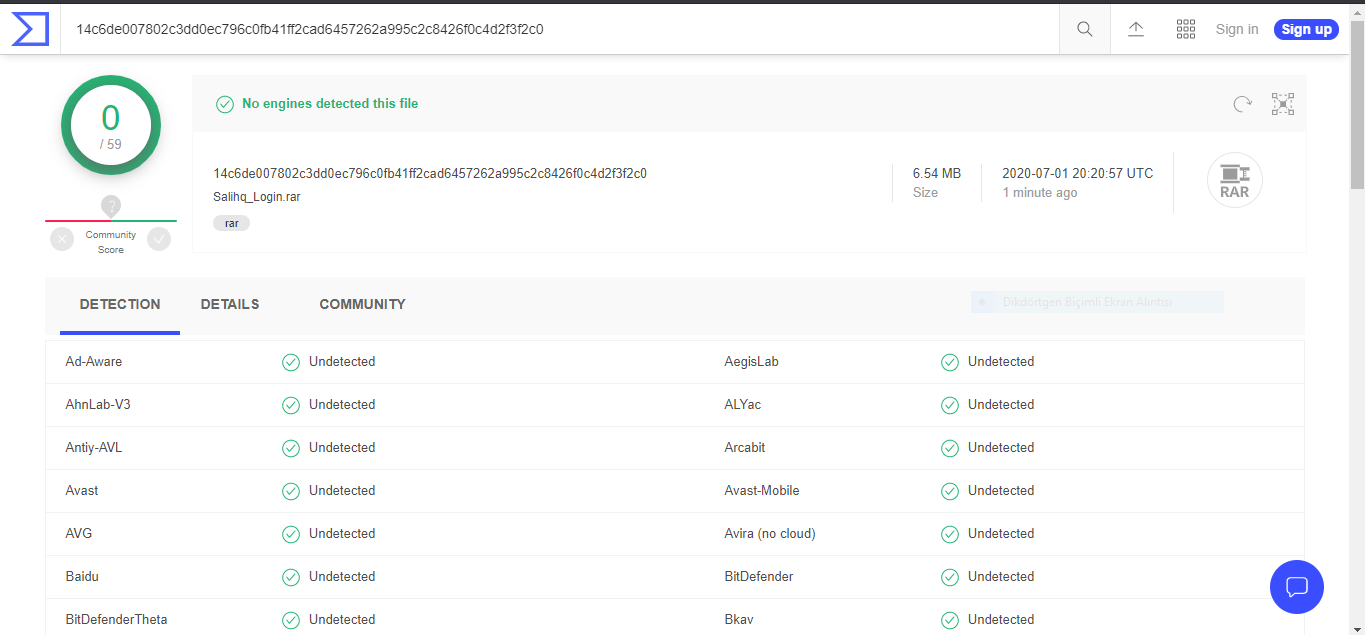
Task: Select the file hash text in summary
Action: [430, 173]
